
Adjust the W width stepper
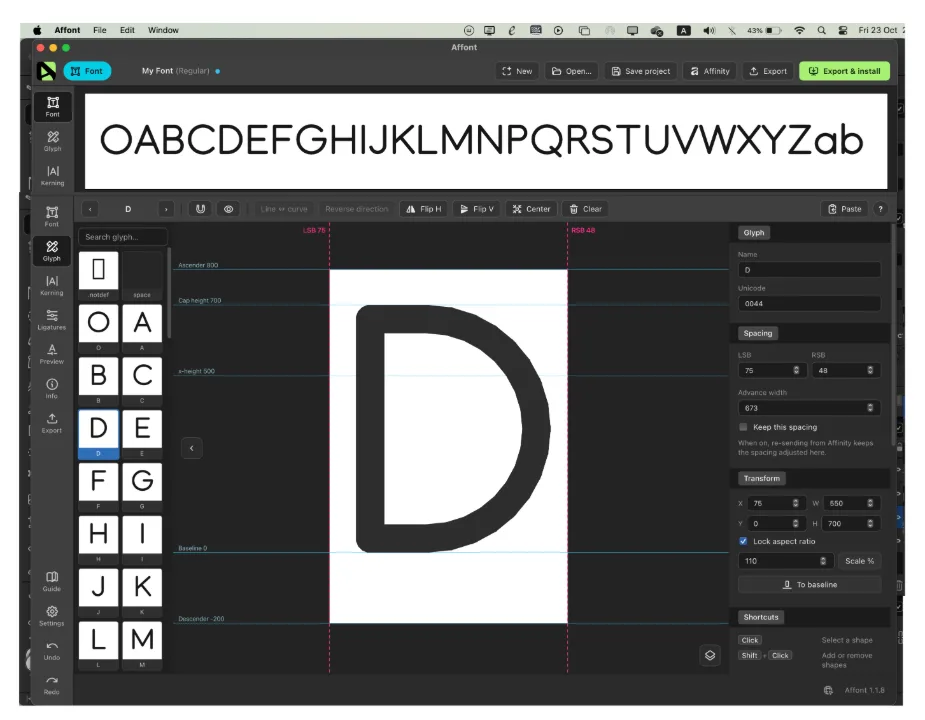(870, 503)
